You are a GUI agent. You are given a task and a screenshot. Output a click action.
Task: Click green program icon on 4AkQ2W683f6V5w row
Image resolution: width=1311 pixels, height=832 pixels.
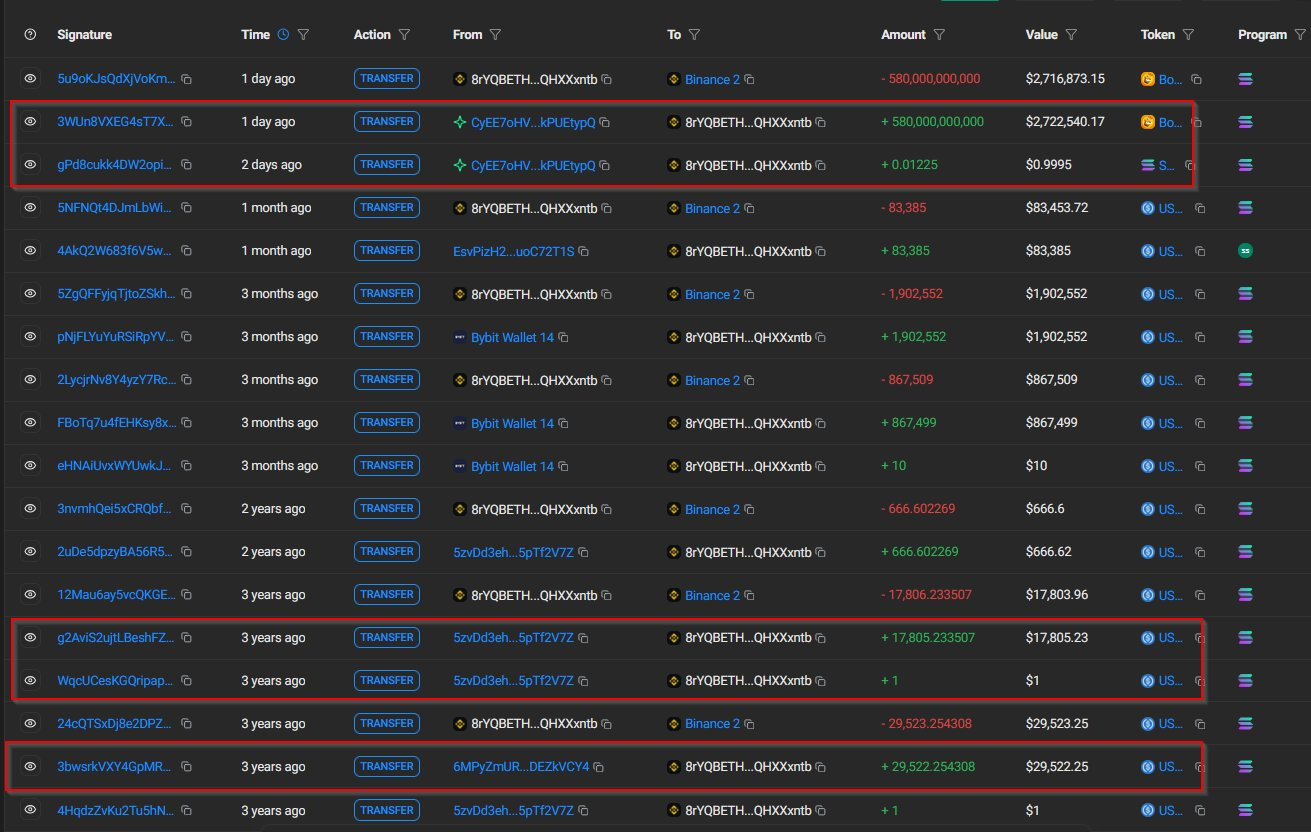coord(1246,250)
